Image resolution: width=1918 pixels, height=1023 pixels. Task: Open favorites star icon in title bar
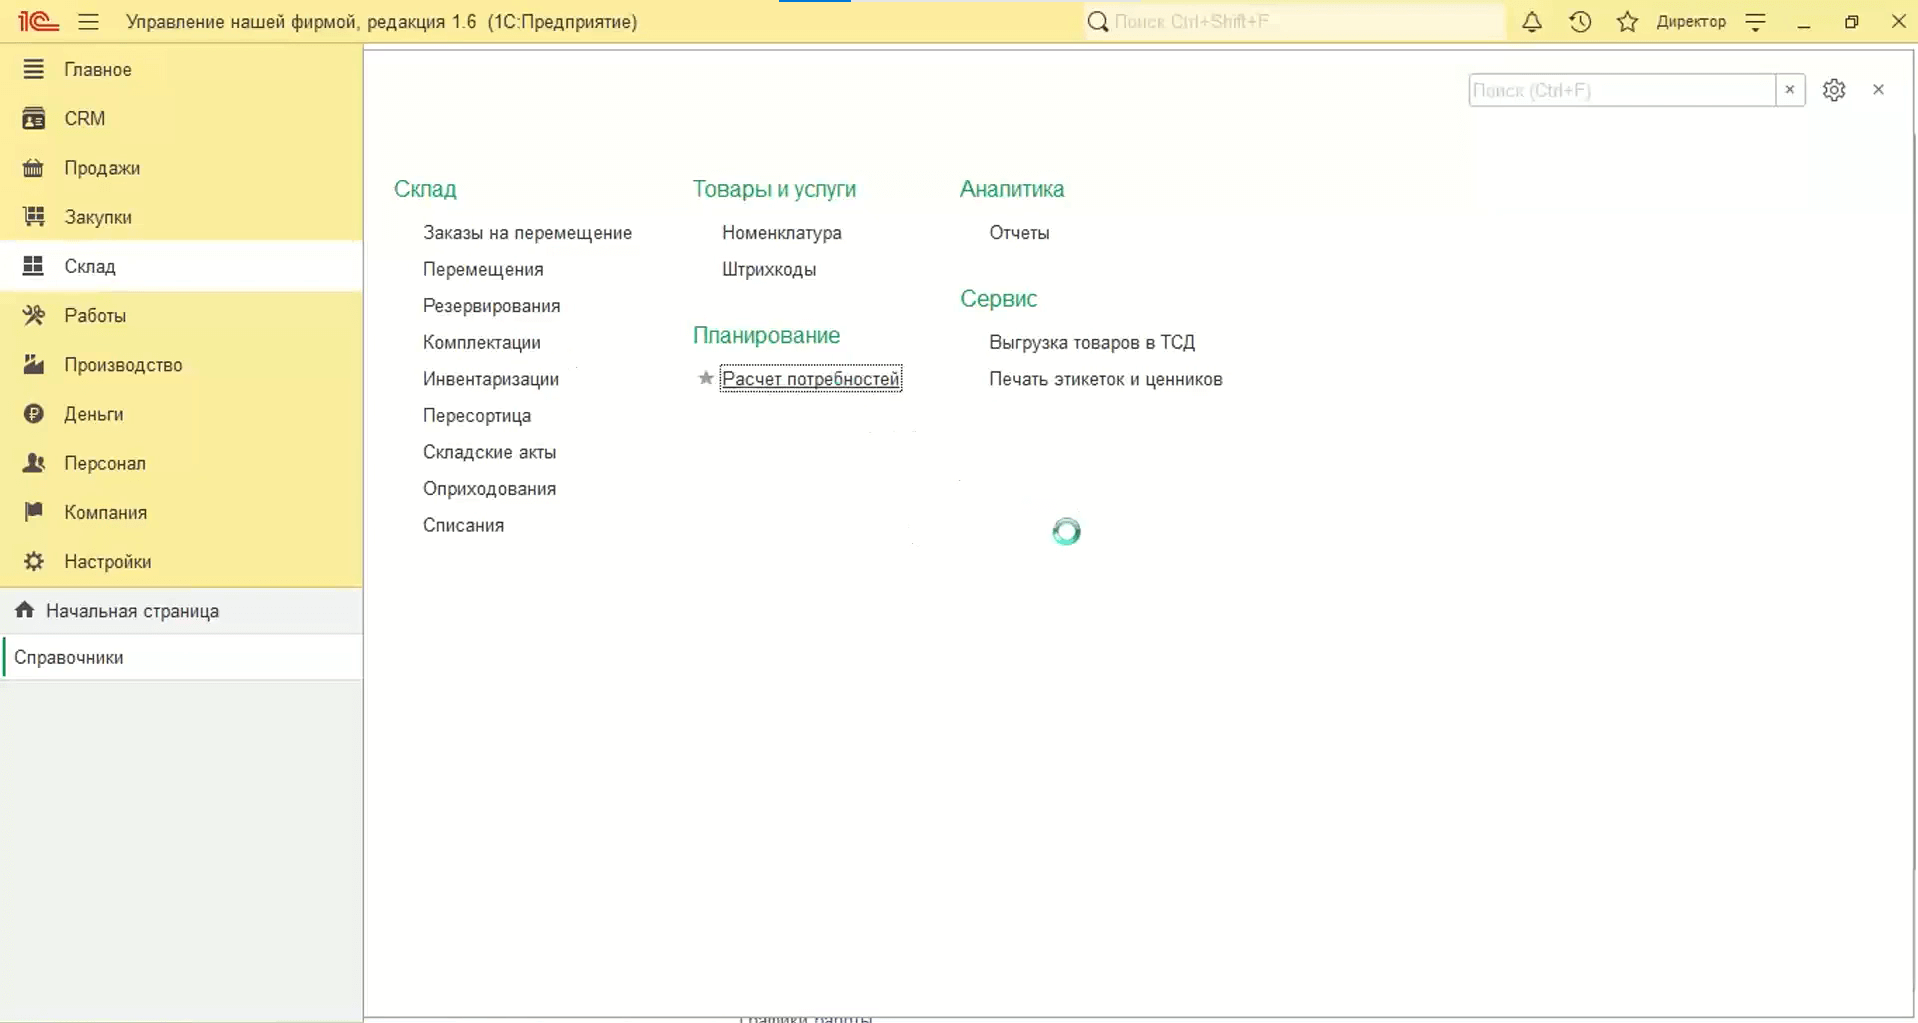coord(1627,21)
